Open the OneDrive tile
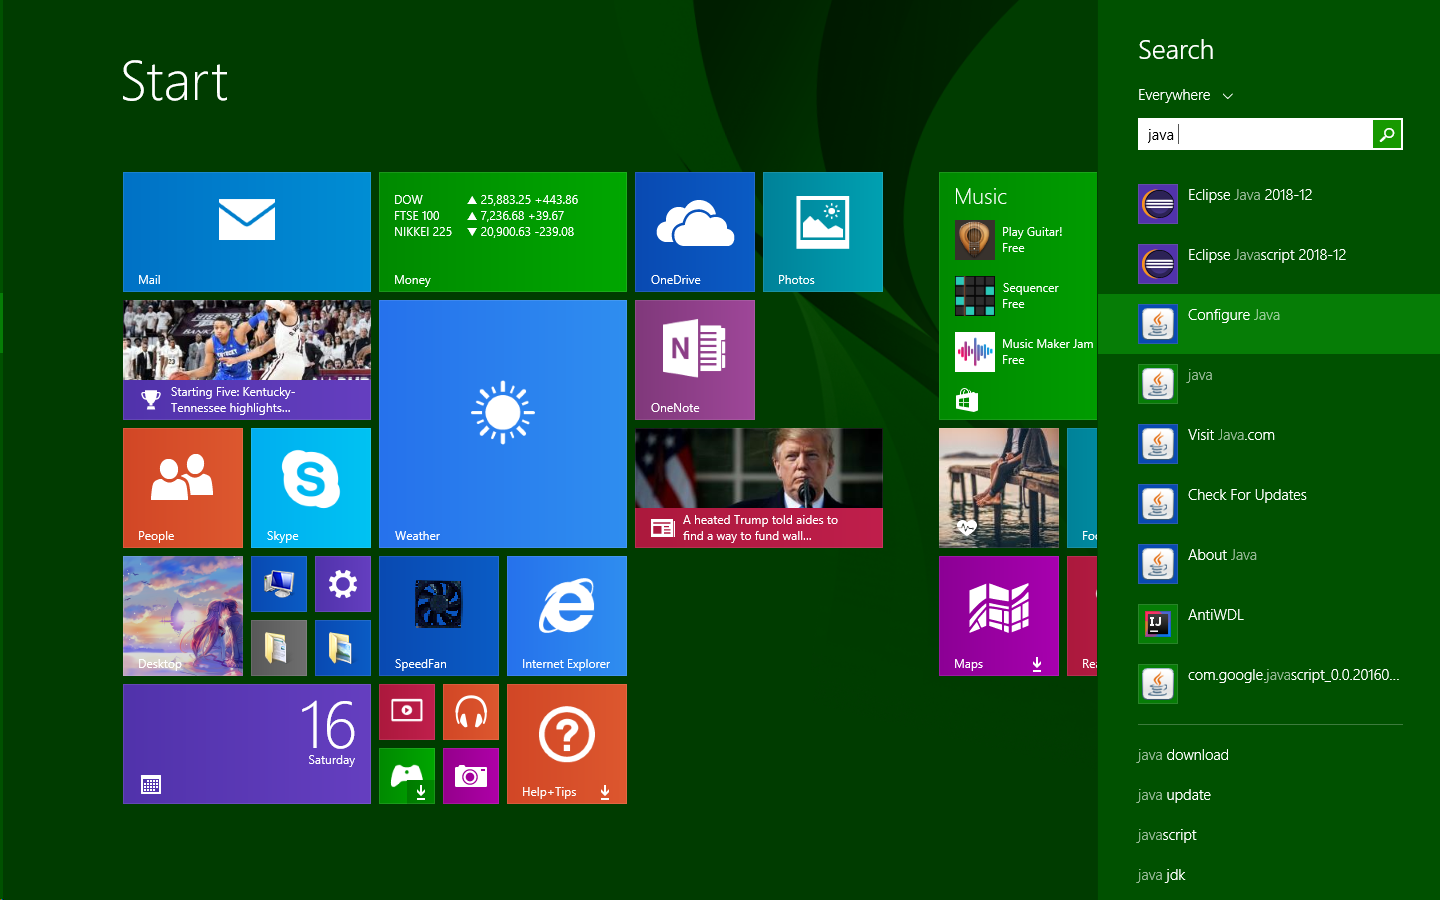Image resolution: width=1440 pixels, height=900 pixels. pyautogui.click(x=694, y=232)
